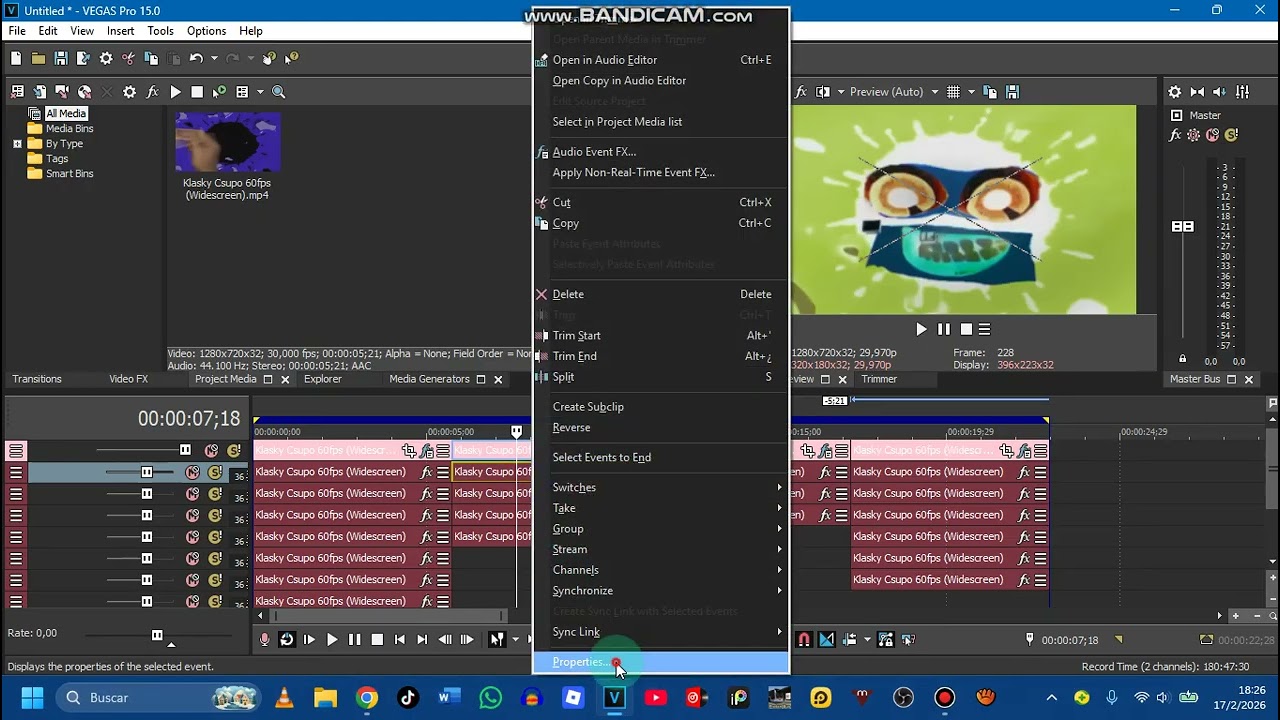Screen dimensions: 1280x720
Task: Activate the What's This help cursor icon
Action: 292,59
